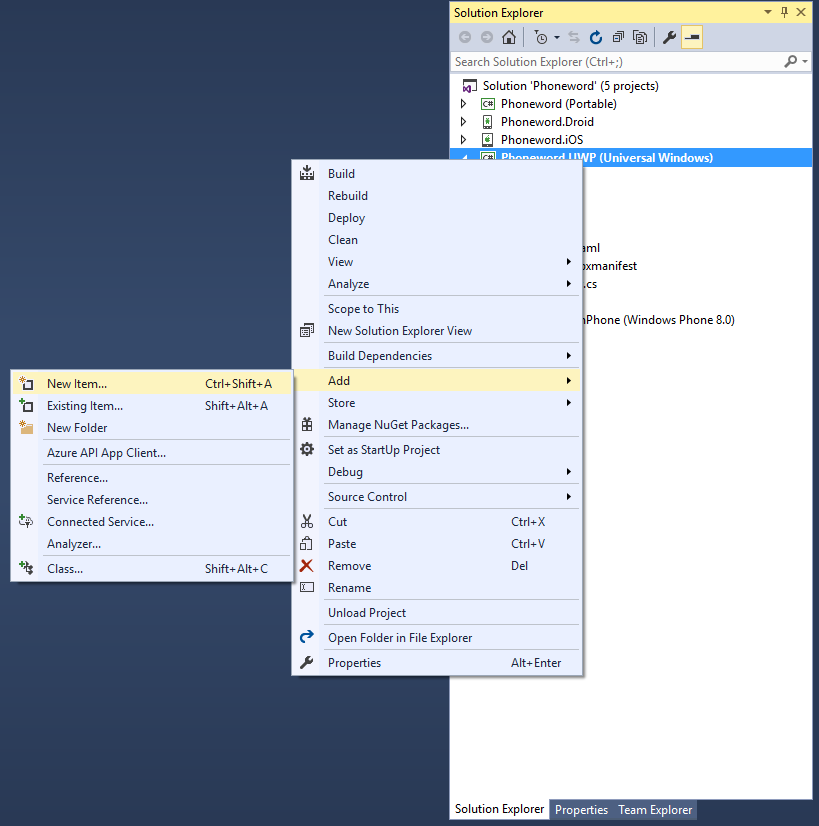The height and width of the screenshot is (826, 819).
Task: Click the Home icon in Solution Explorer toolbar
Action: coord(509,37)
